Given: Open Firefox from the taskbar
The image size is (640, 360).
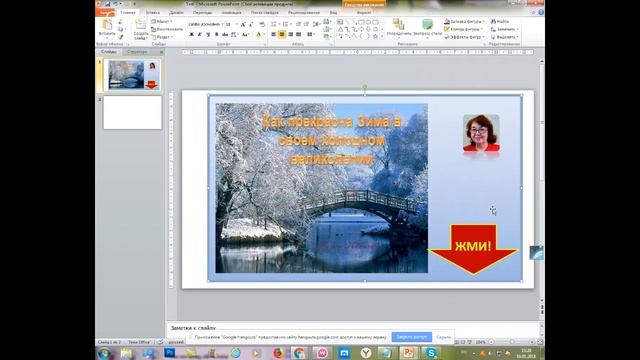Looking at the screenshot, I should coord(279,353).
